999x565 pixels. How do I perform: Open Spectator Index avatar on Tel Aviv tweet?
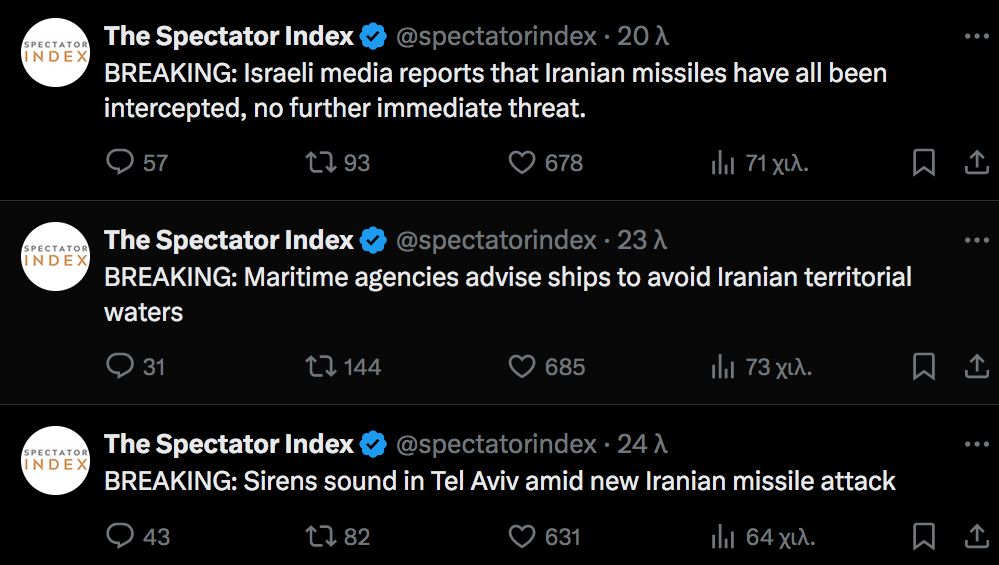[x=56, y=460]
